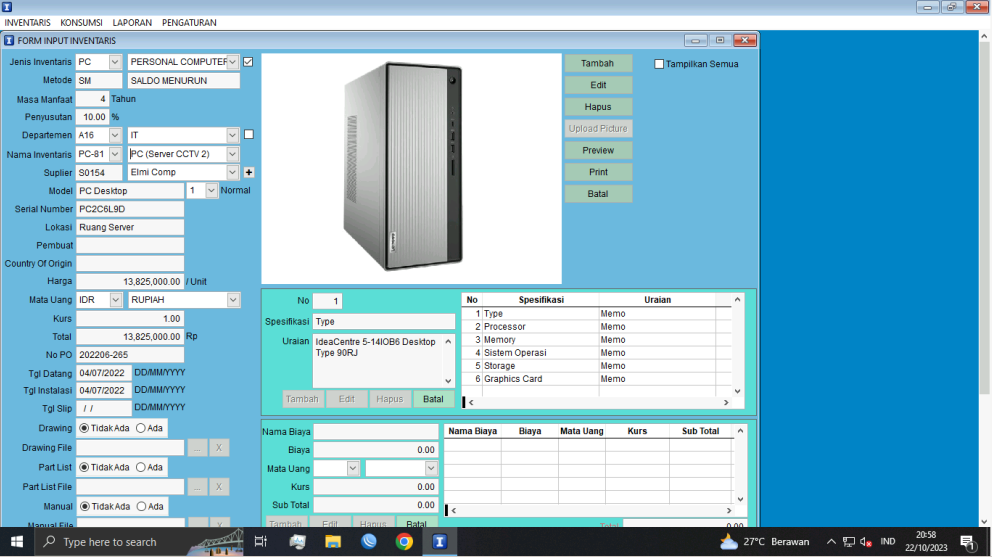
Task: Open the Task View taskbar icon
Action: 260,541
